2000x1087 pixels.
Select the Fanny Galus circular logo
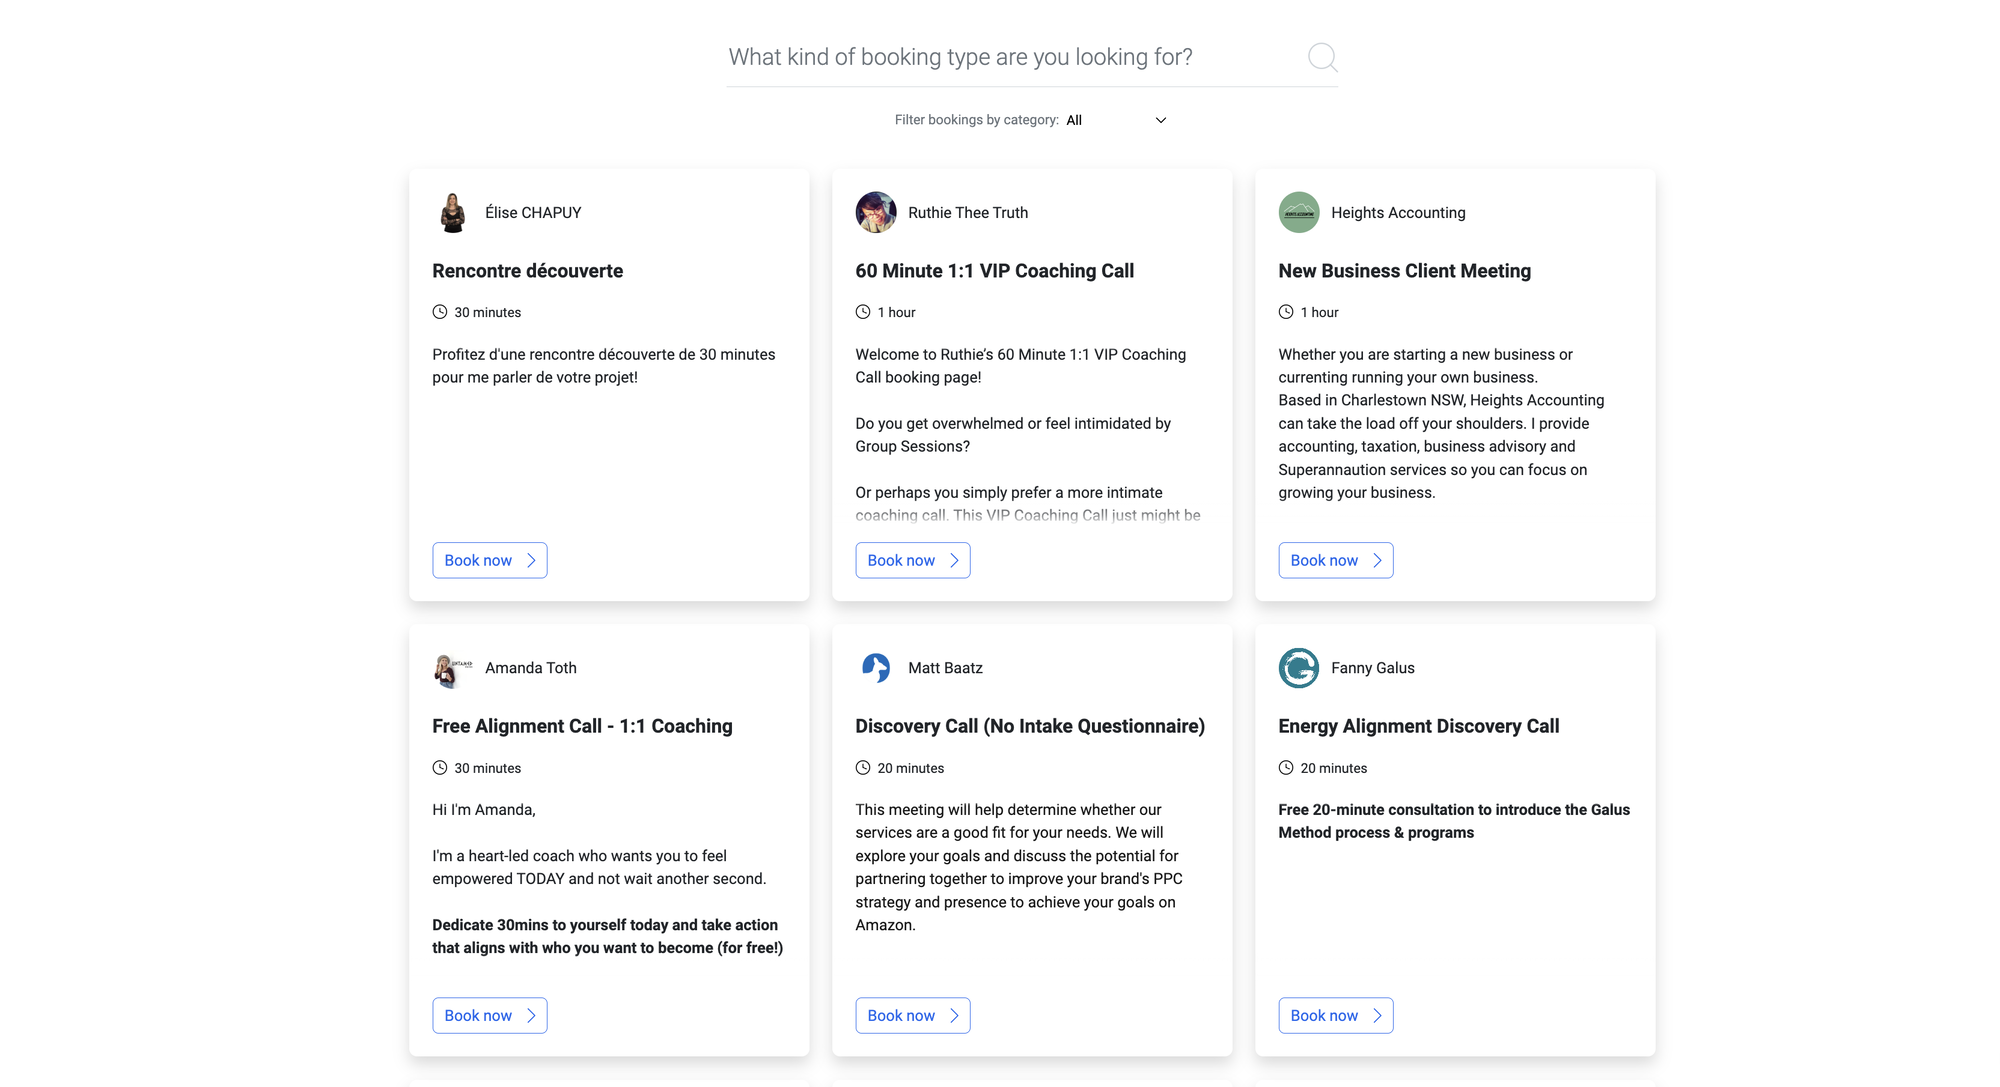click(1299, 668)
